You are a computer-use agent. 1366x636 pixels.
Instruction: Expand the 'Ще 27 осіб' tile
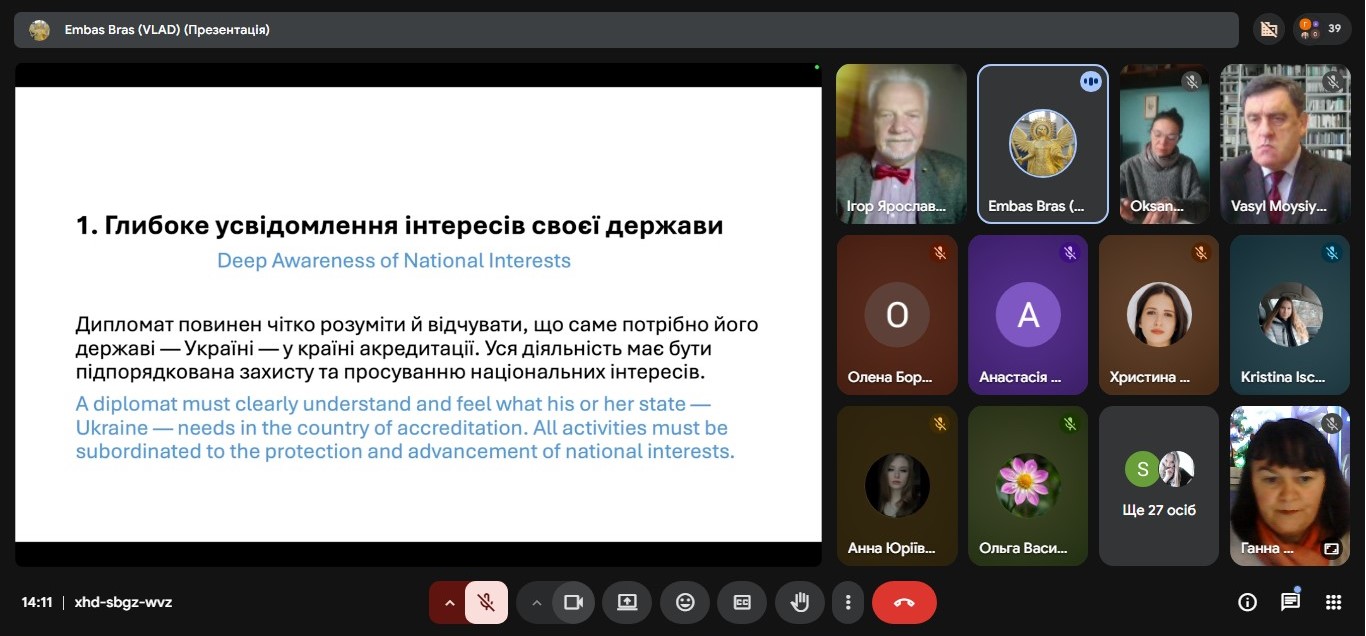click(x=1159, y=486)
